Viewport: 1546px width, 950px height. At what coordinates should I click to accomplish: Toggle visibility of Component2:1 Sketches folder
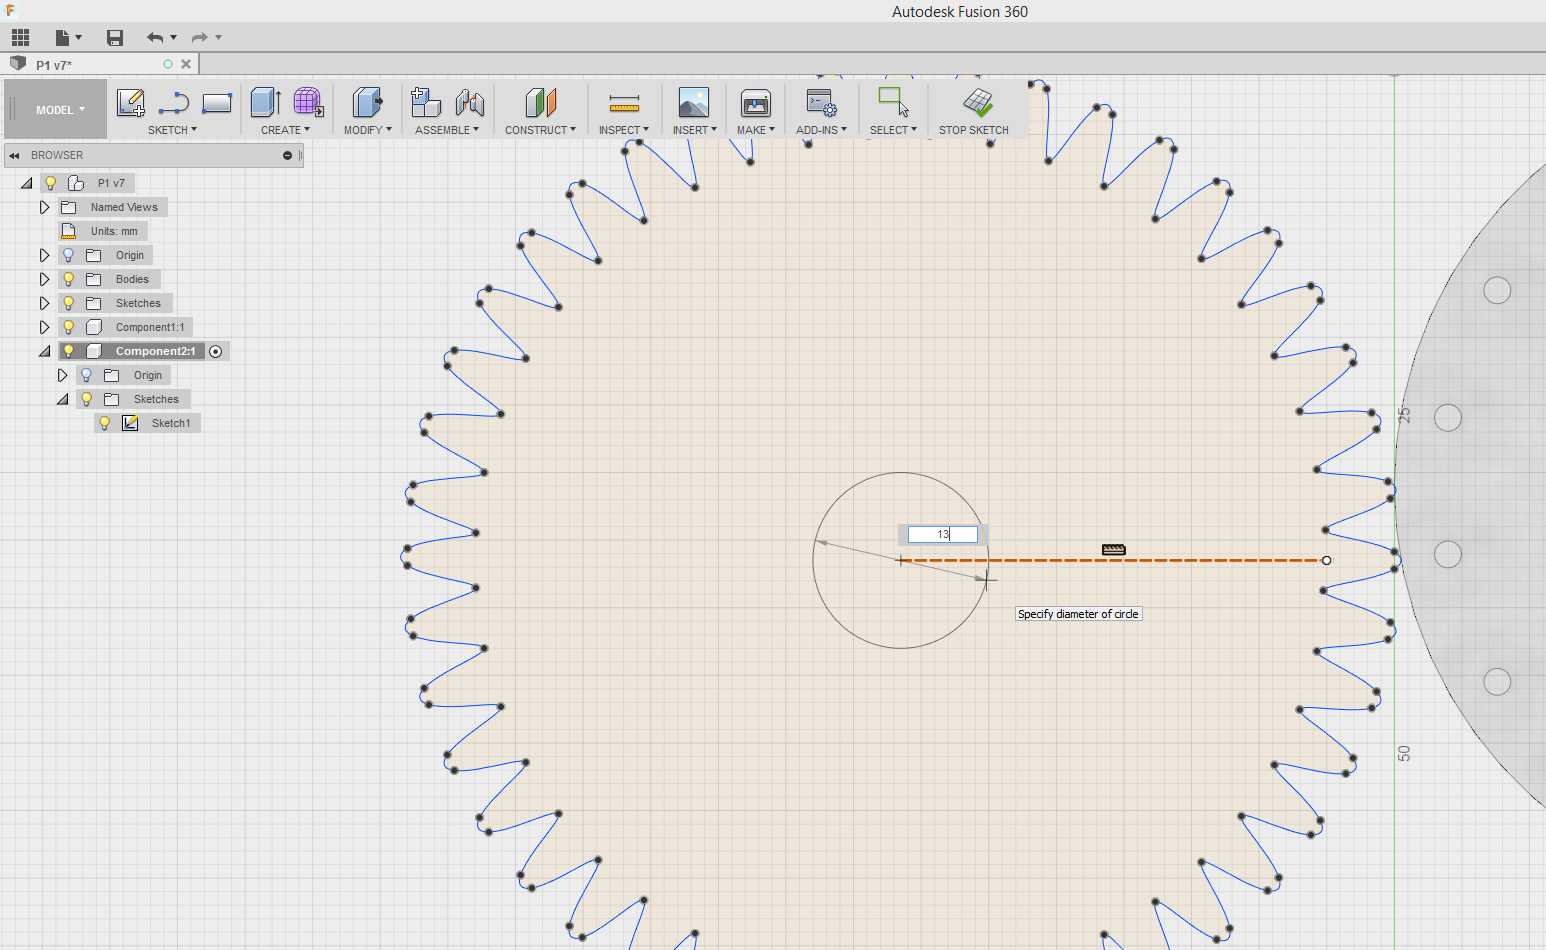86,399
